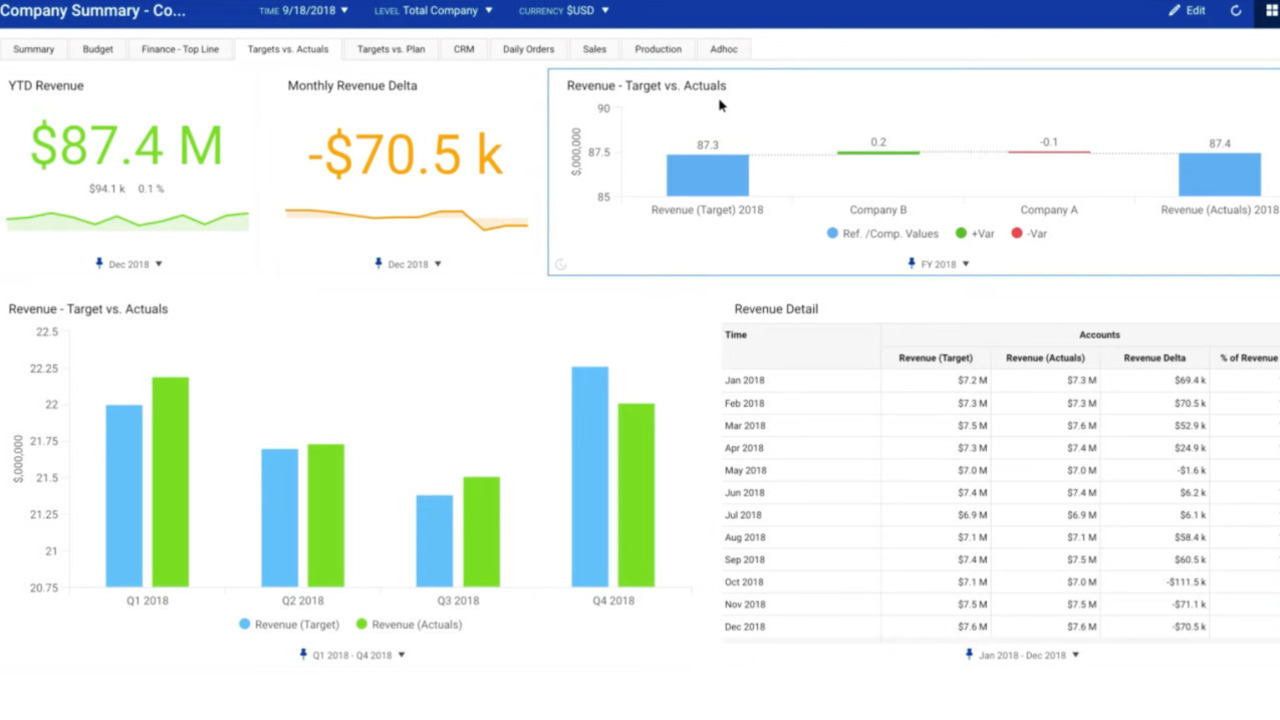The height and width of the screenshot is (720, 1280).
Task: Click the pencil Edit icon
Action: point(1175,11)
